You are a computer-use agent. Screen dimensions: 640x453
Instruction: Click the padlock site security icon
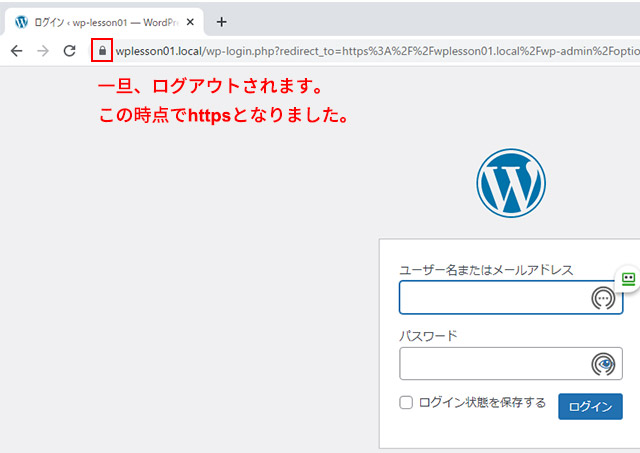(102, 51)
